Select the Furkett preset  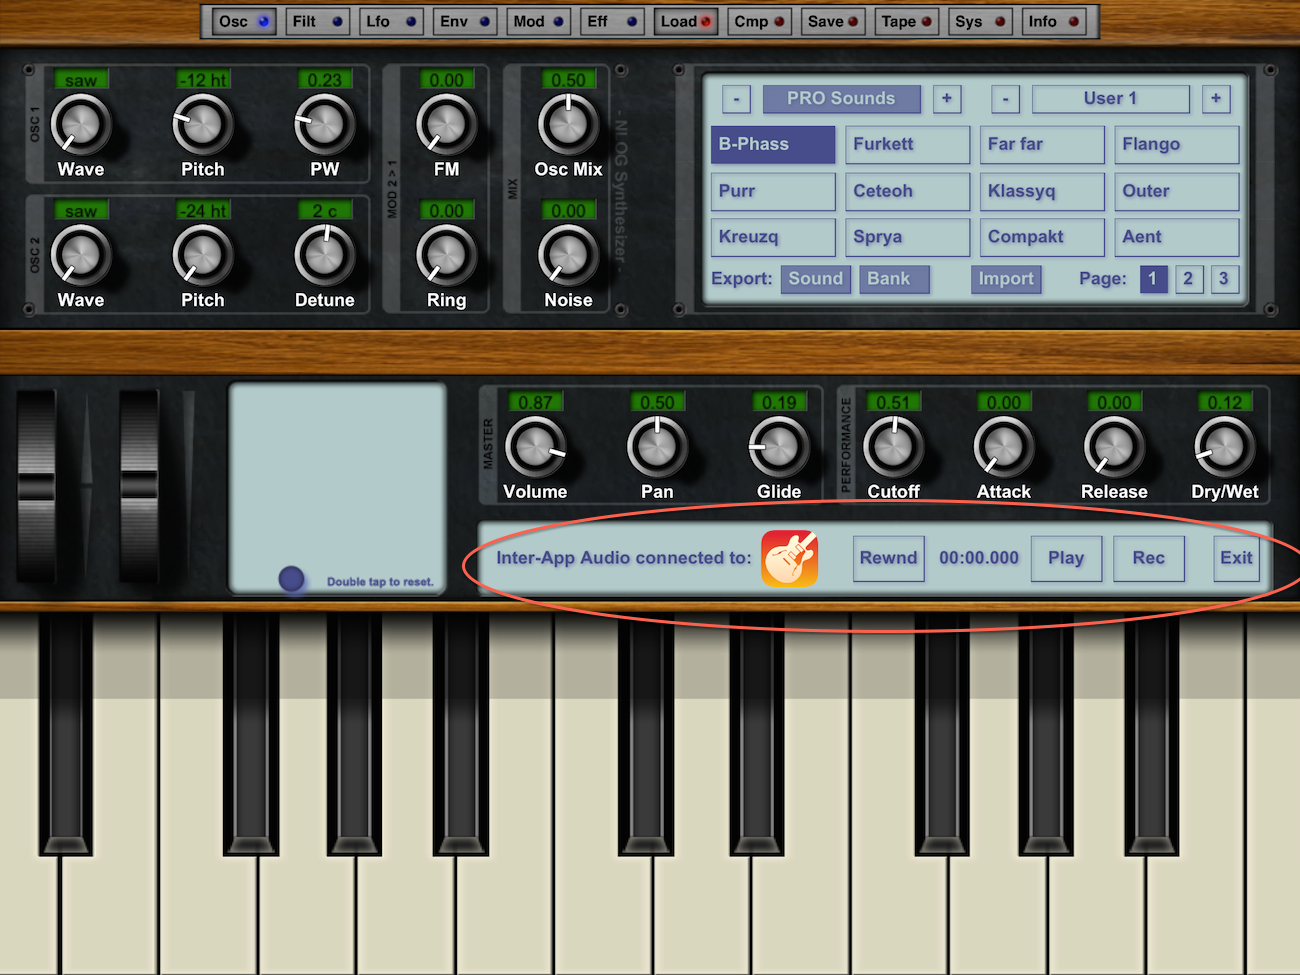point(907,144)
